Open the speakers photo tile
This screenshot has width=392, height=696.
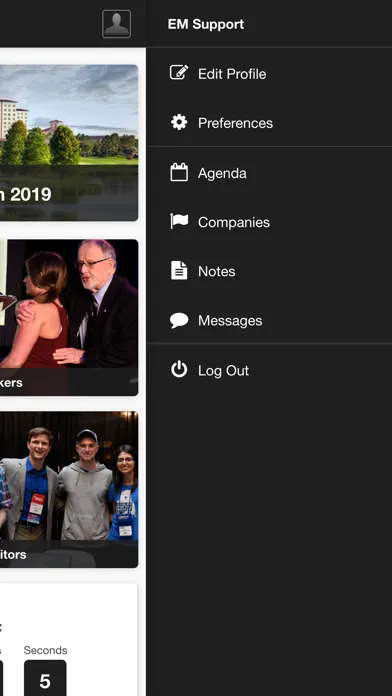tap(69, 317)
